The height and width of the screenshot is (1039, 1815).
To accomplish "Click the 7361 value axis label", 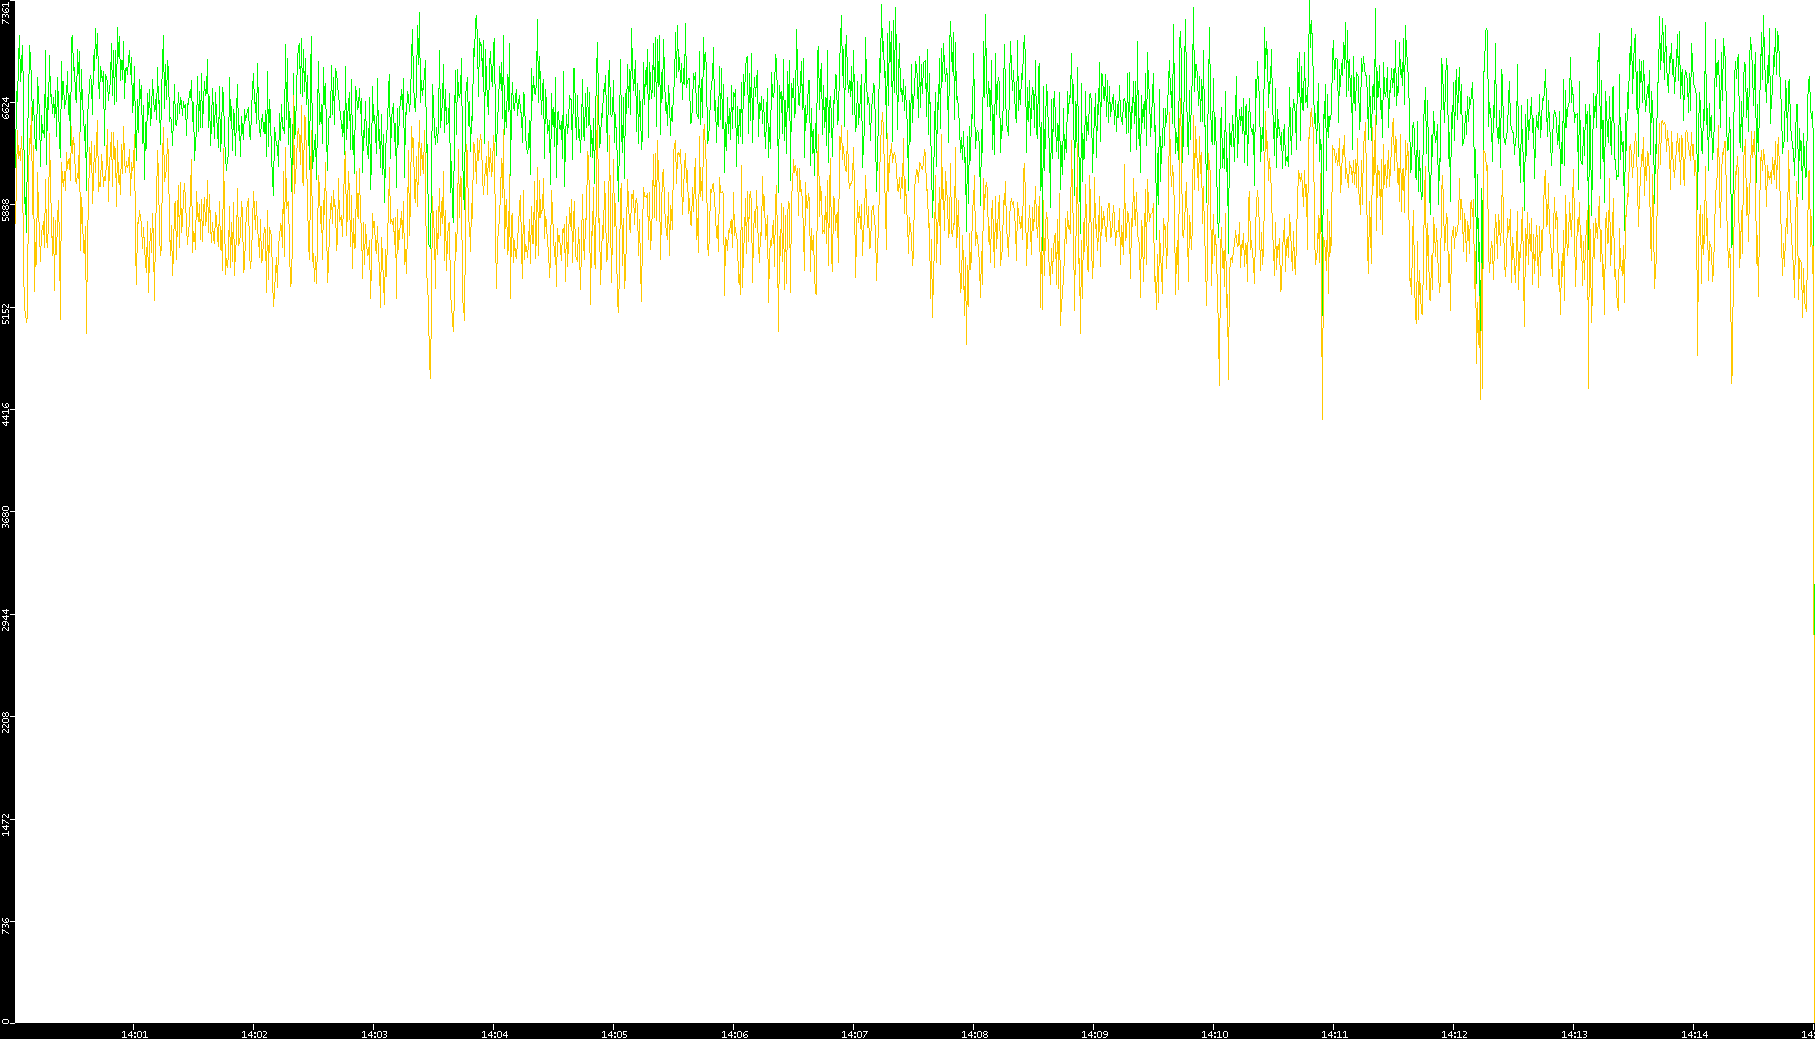I will click(7, 13).
